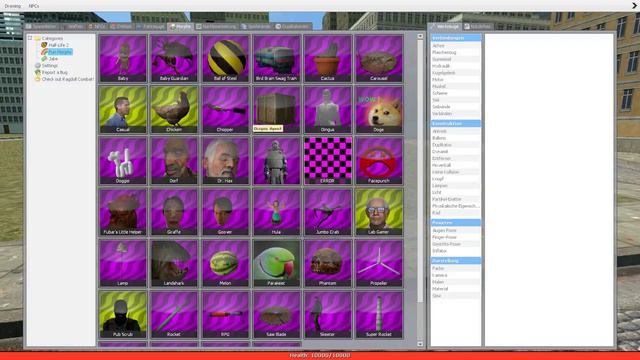640x360 pixels.
Task: Switch to the Morphs tab
Action: [180, 27]
